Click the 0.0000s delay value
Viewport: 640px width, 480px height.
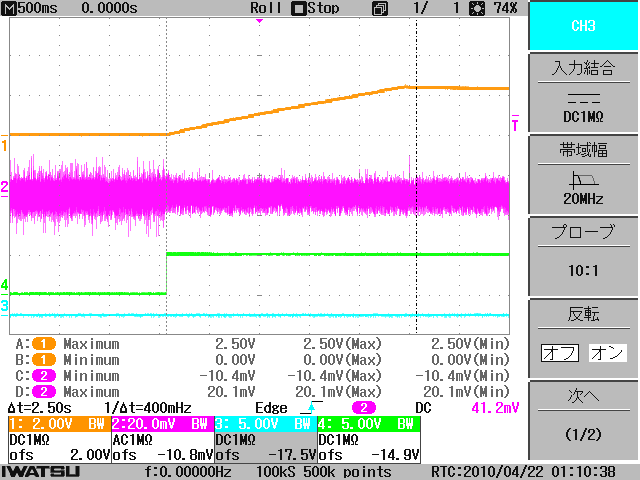click(x=109, y=8)
